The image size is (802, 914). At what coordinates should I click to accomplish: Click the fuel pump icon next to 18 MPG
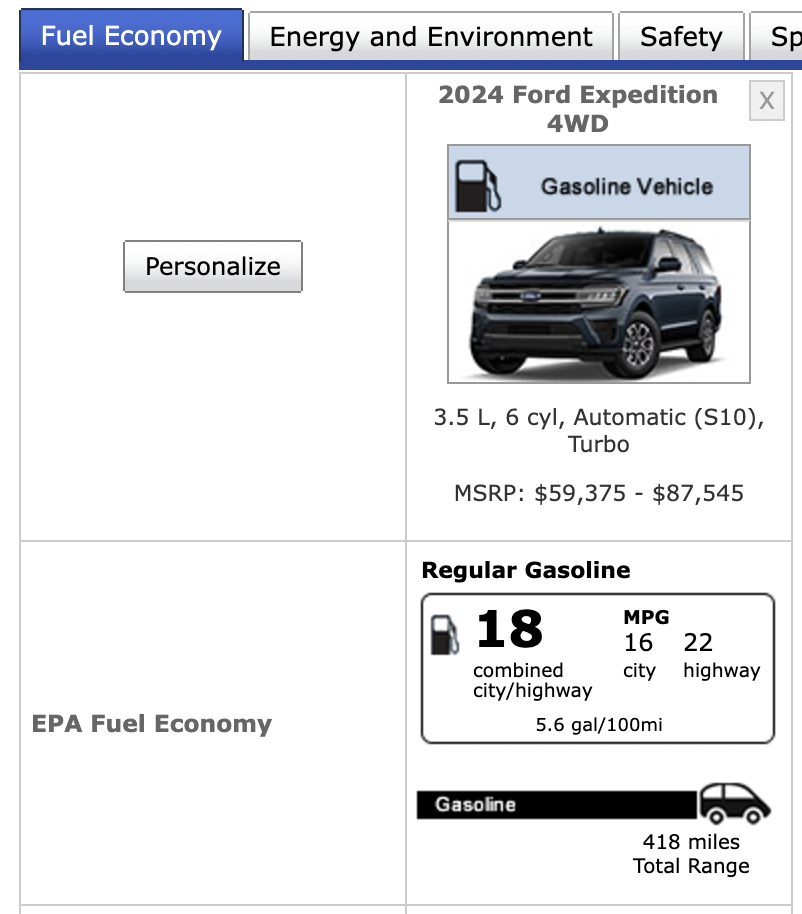point(445,635)
